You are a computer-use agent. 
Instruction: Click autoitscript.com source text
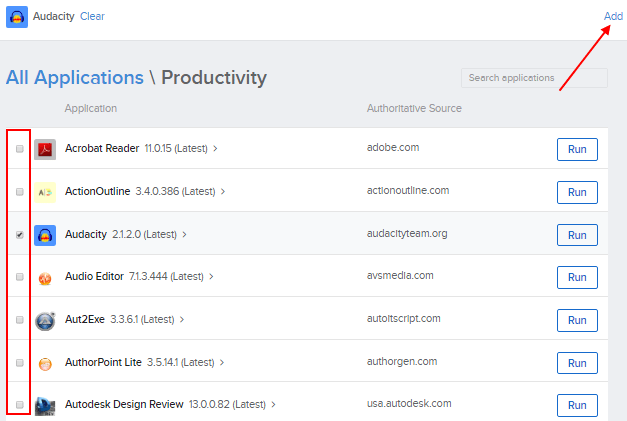[x=403, y=319]
